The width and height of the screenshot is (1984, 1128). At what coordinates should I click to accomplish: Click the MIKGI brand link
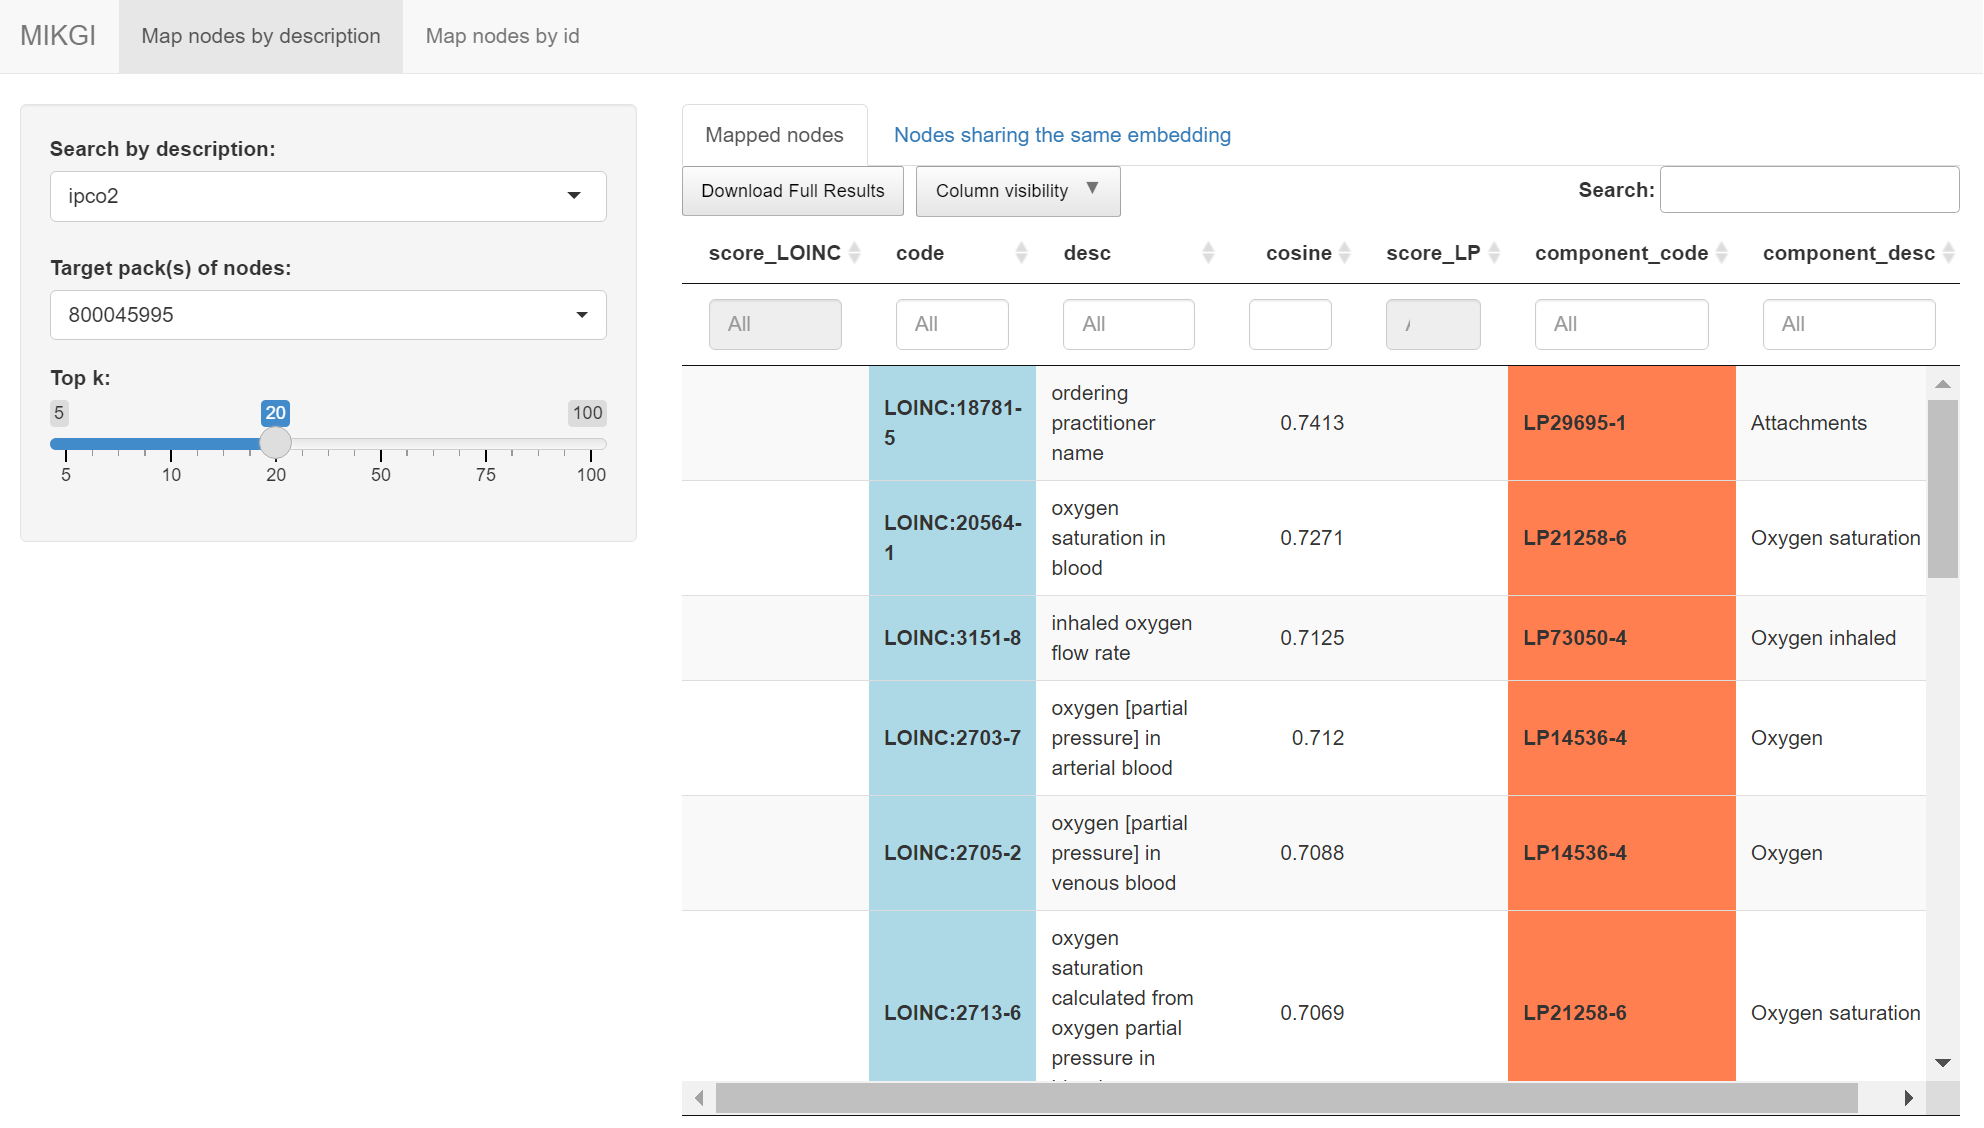click(x=58, y=36)
